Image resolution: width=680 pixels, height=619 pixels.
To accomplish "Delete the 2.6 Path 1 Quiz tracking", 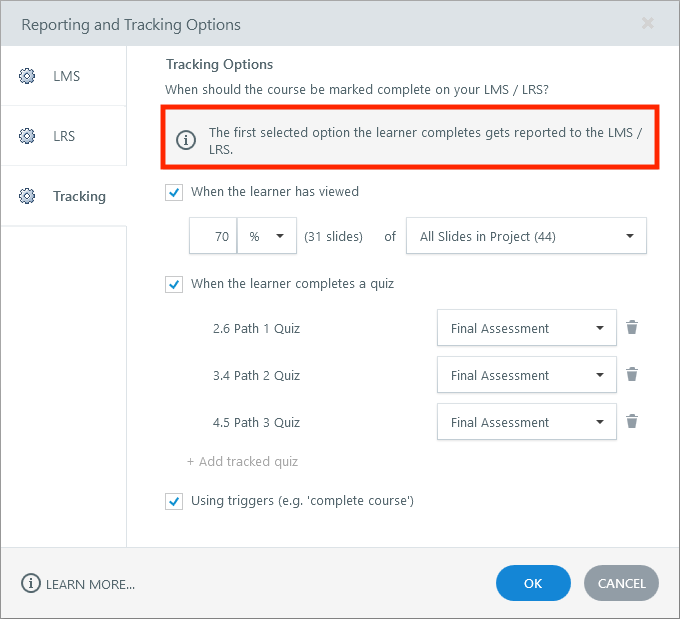I will 632,327.
